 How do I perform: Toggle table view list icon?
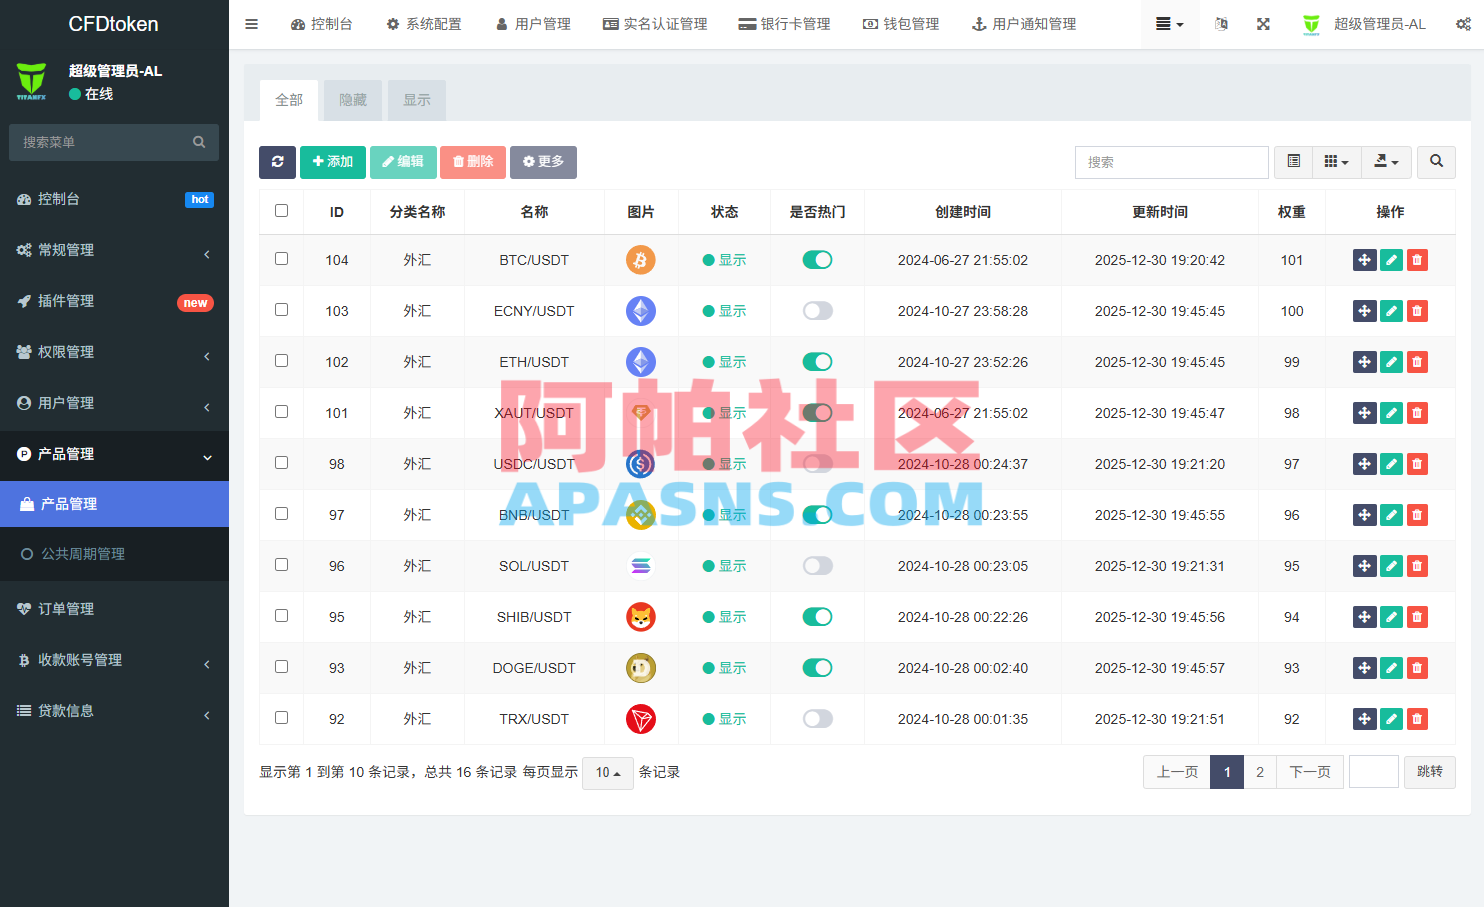(1294, 162)
